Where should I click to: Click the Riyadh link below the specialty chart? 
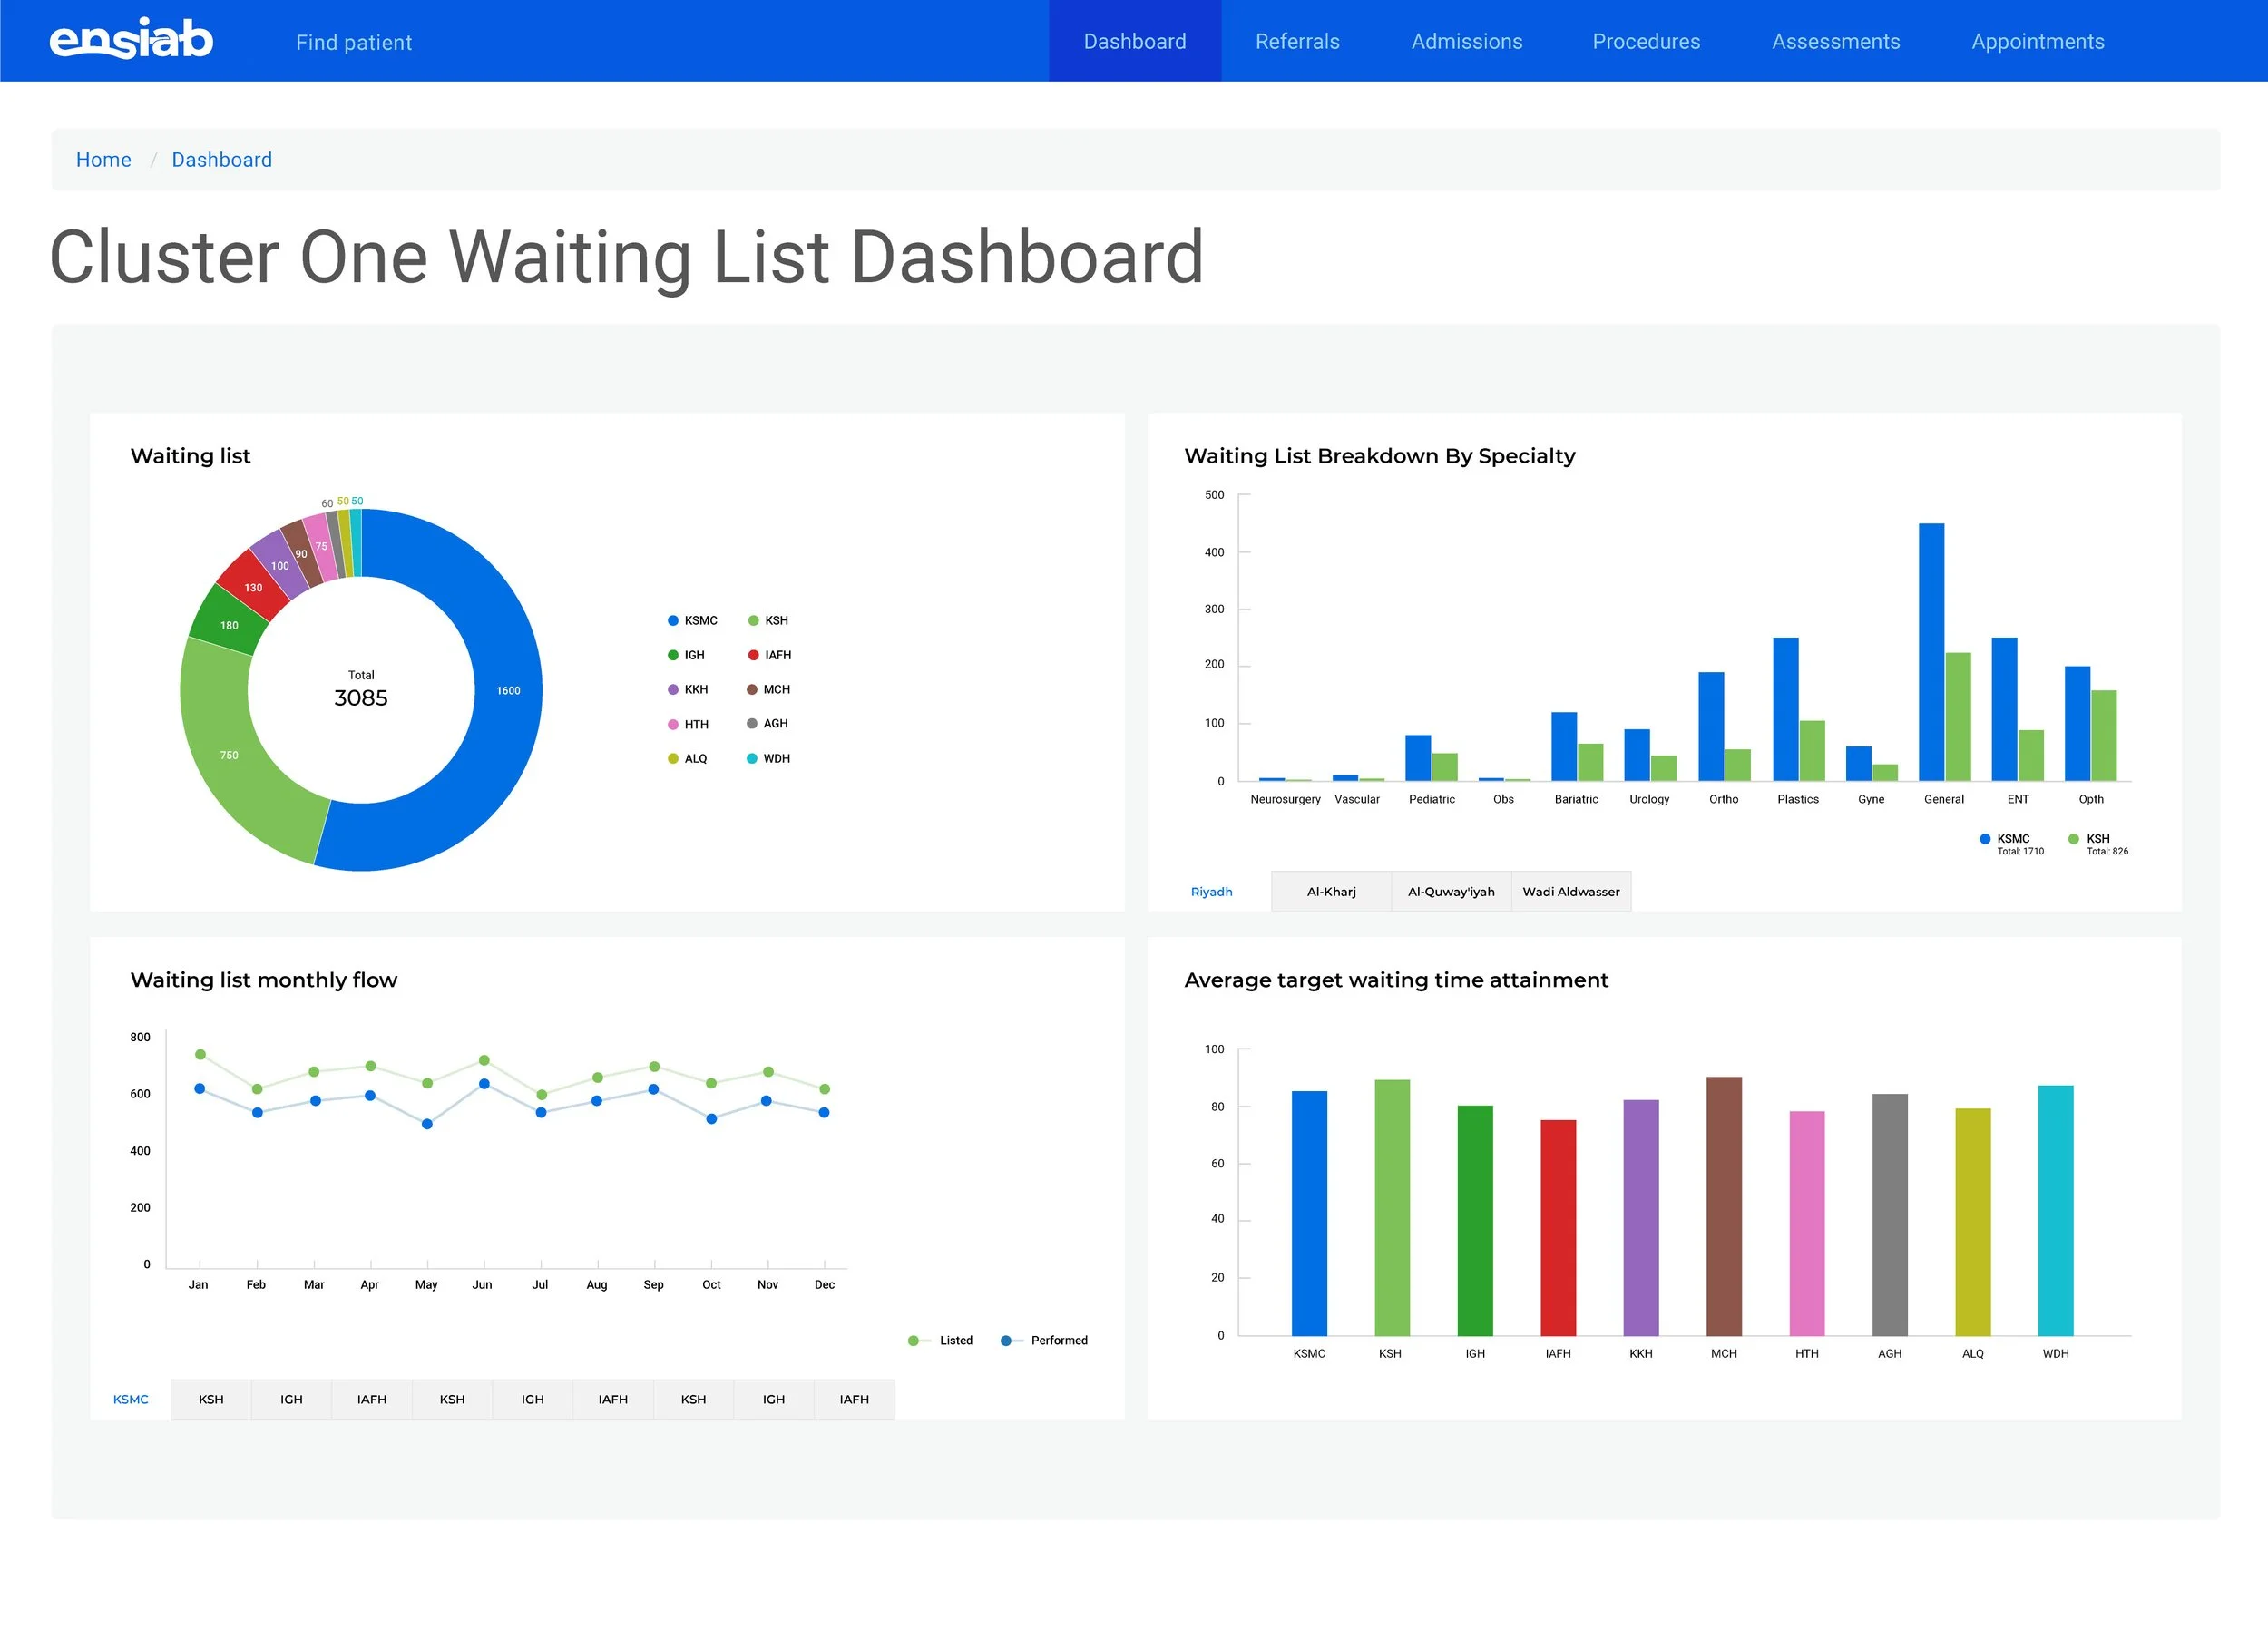(1211, 891)
